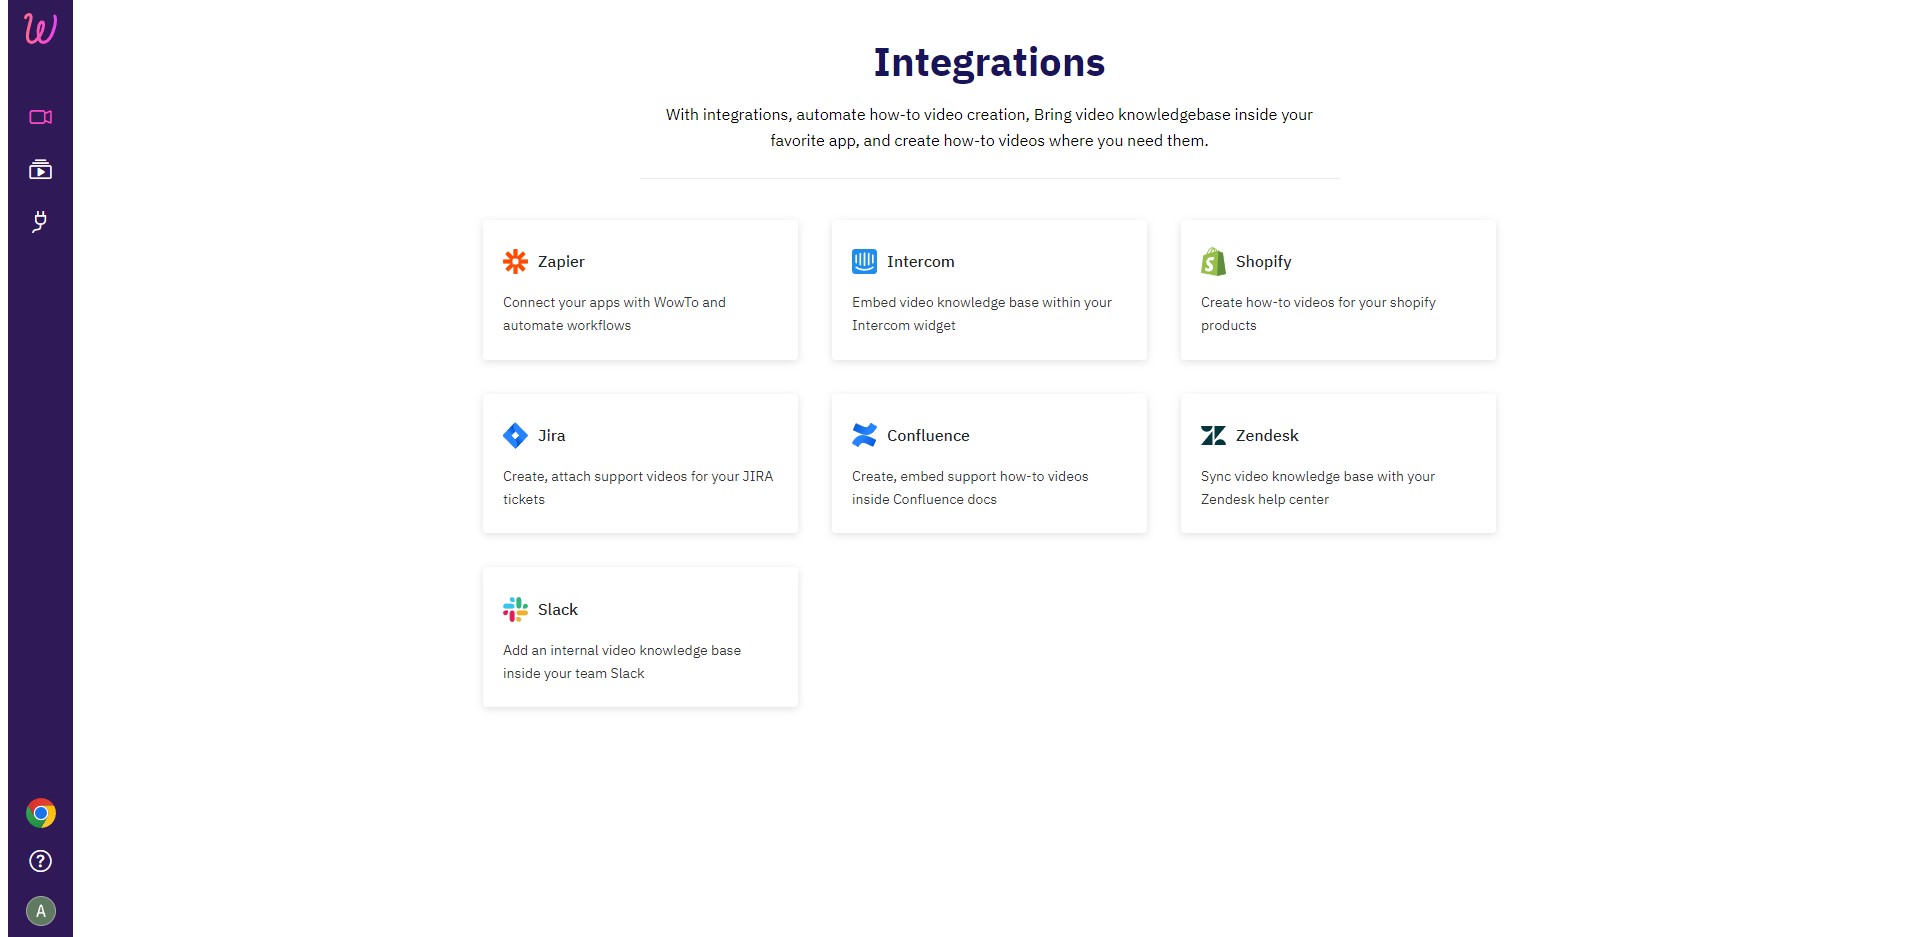Screen dimensions: 1911x937
Task: Click the Jira diamond icon
Action: [x=515, y=435]
